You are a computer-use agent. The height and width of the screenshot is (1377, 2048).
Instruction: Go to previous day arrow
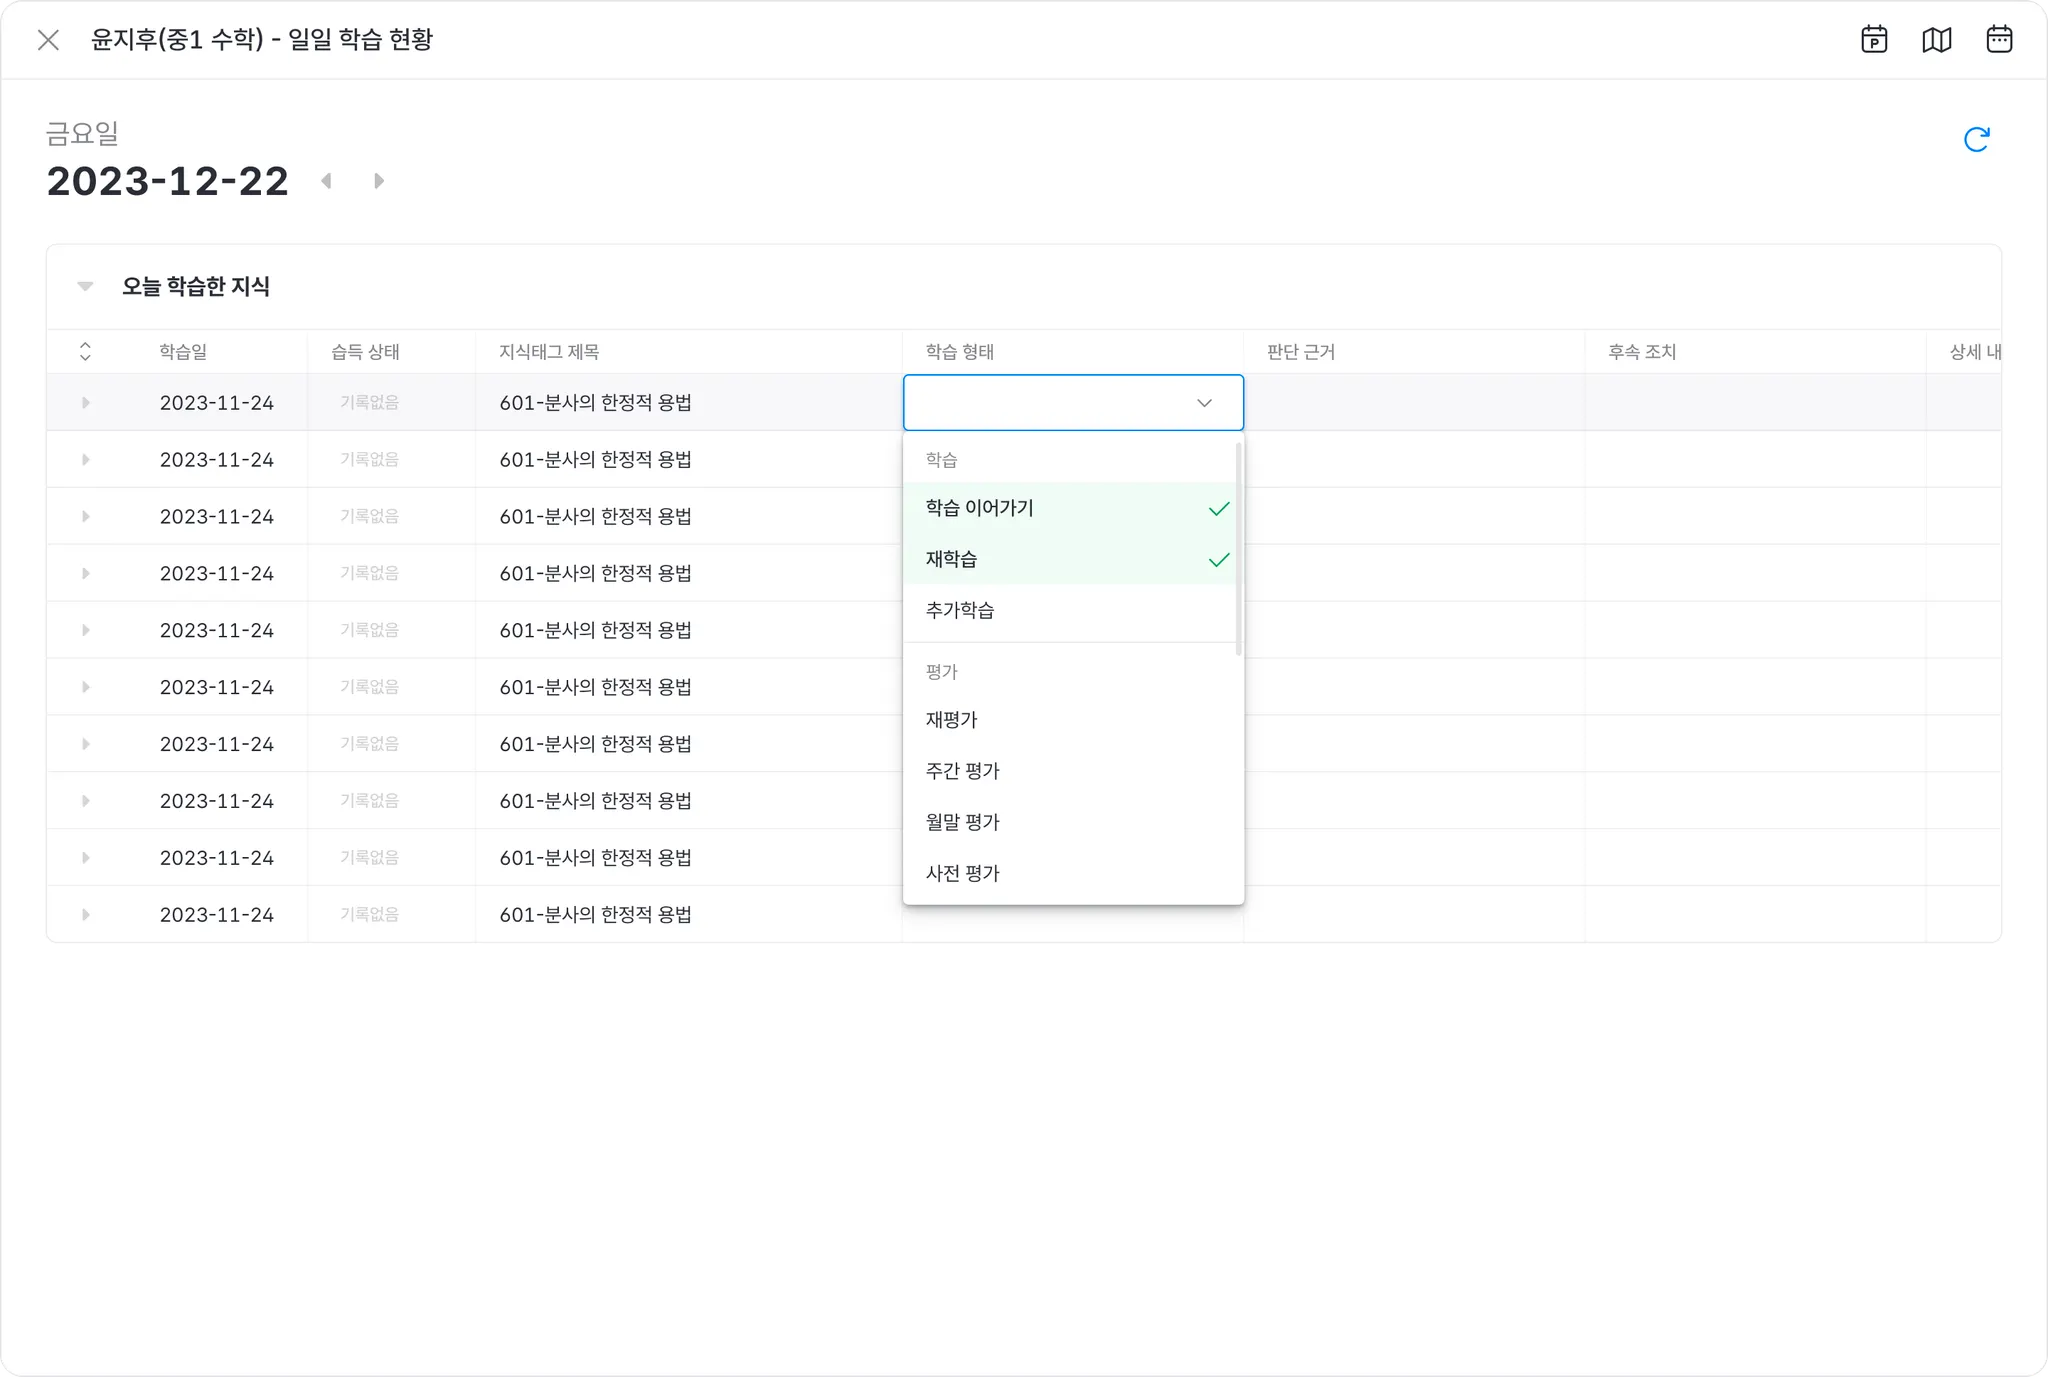pos(326,181)
